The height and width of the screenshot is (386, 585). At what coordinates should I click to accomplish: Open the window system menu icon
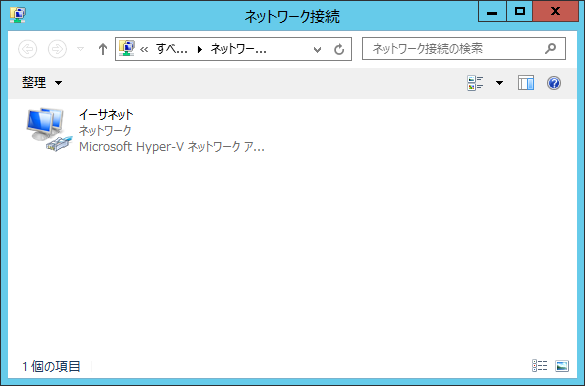(18, 15)
